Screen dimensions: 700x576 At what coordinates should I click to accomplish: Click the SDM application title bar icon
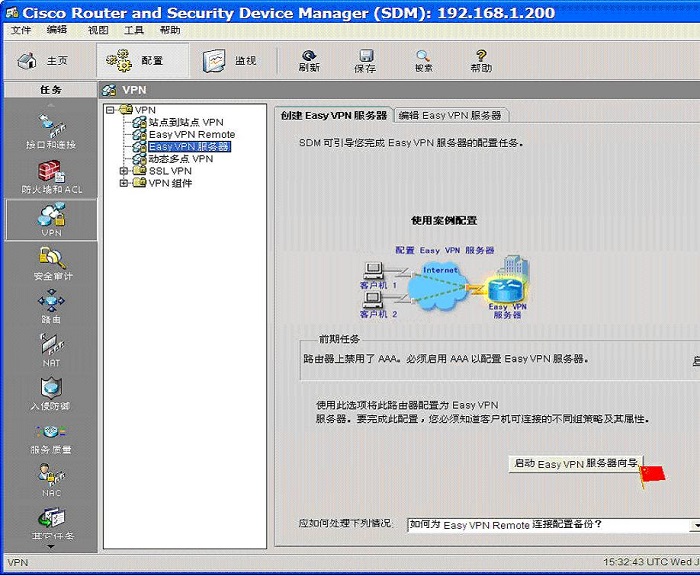point(12,12)
